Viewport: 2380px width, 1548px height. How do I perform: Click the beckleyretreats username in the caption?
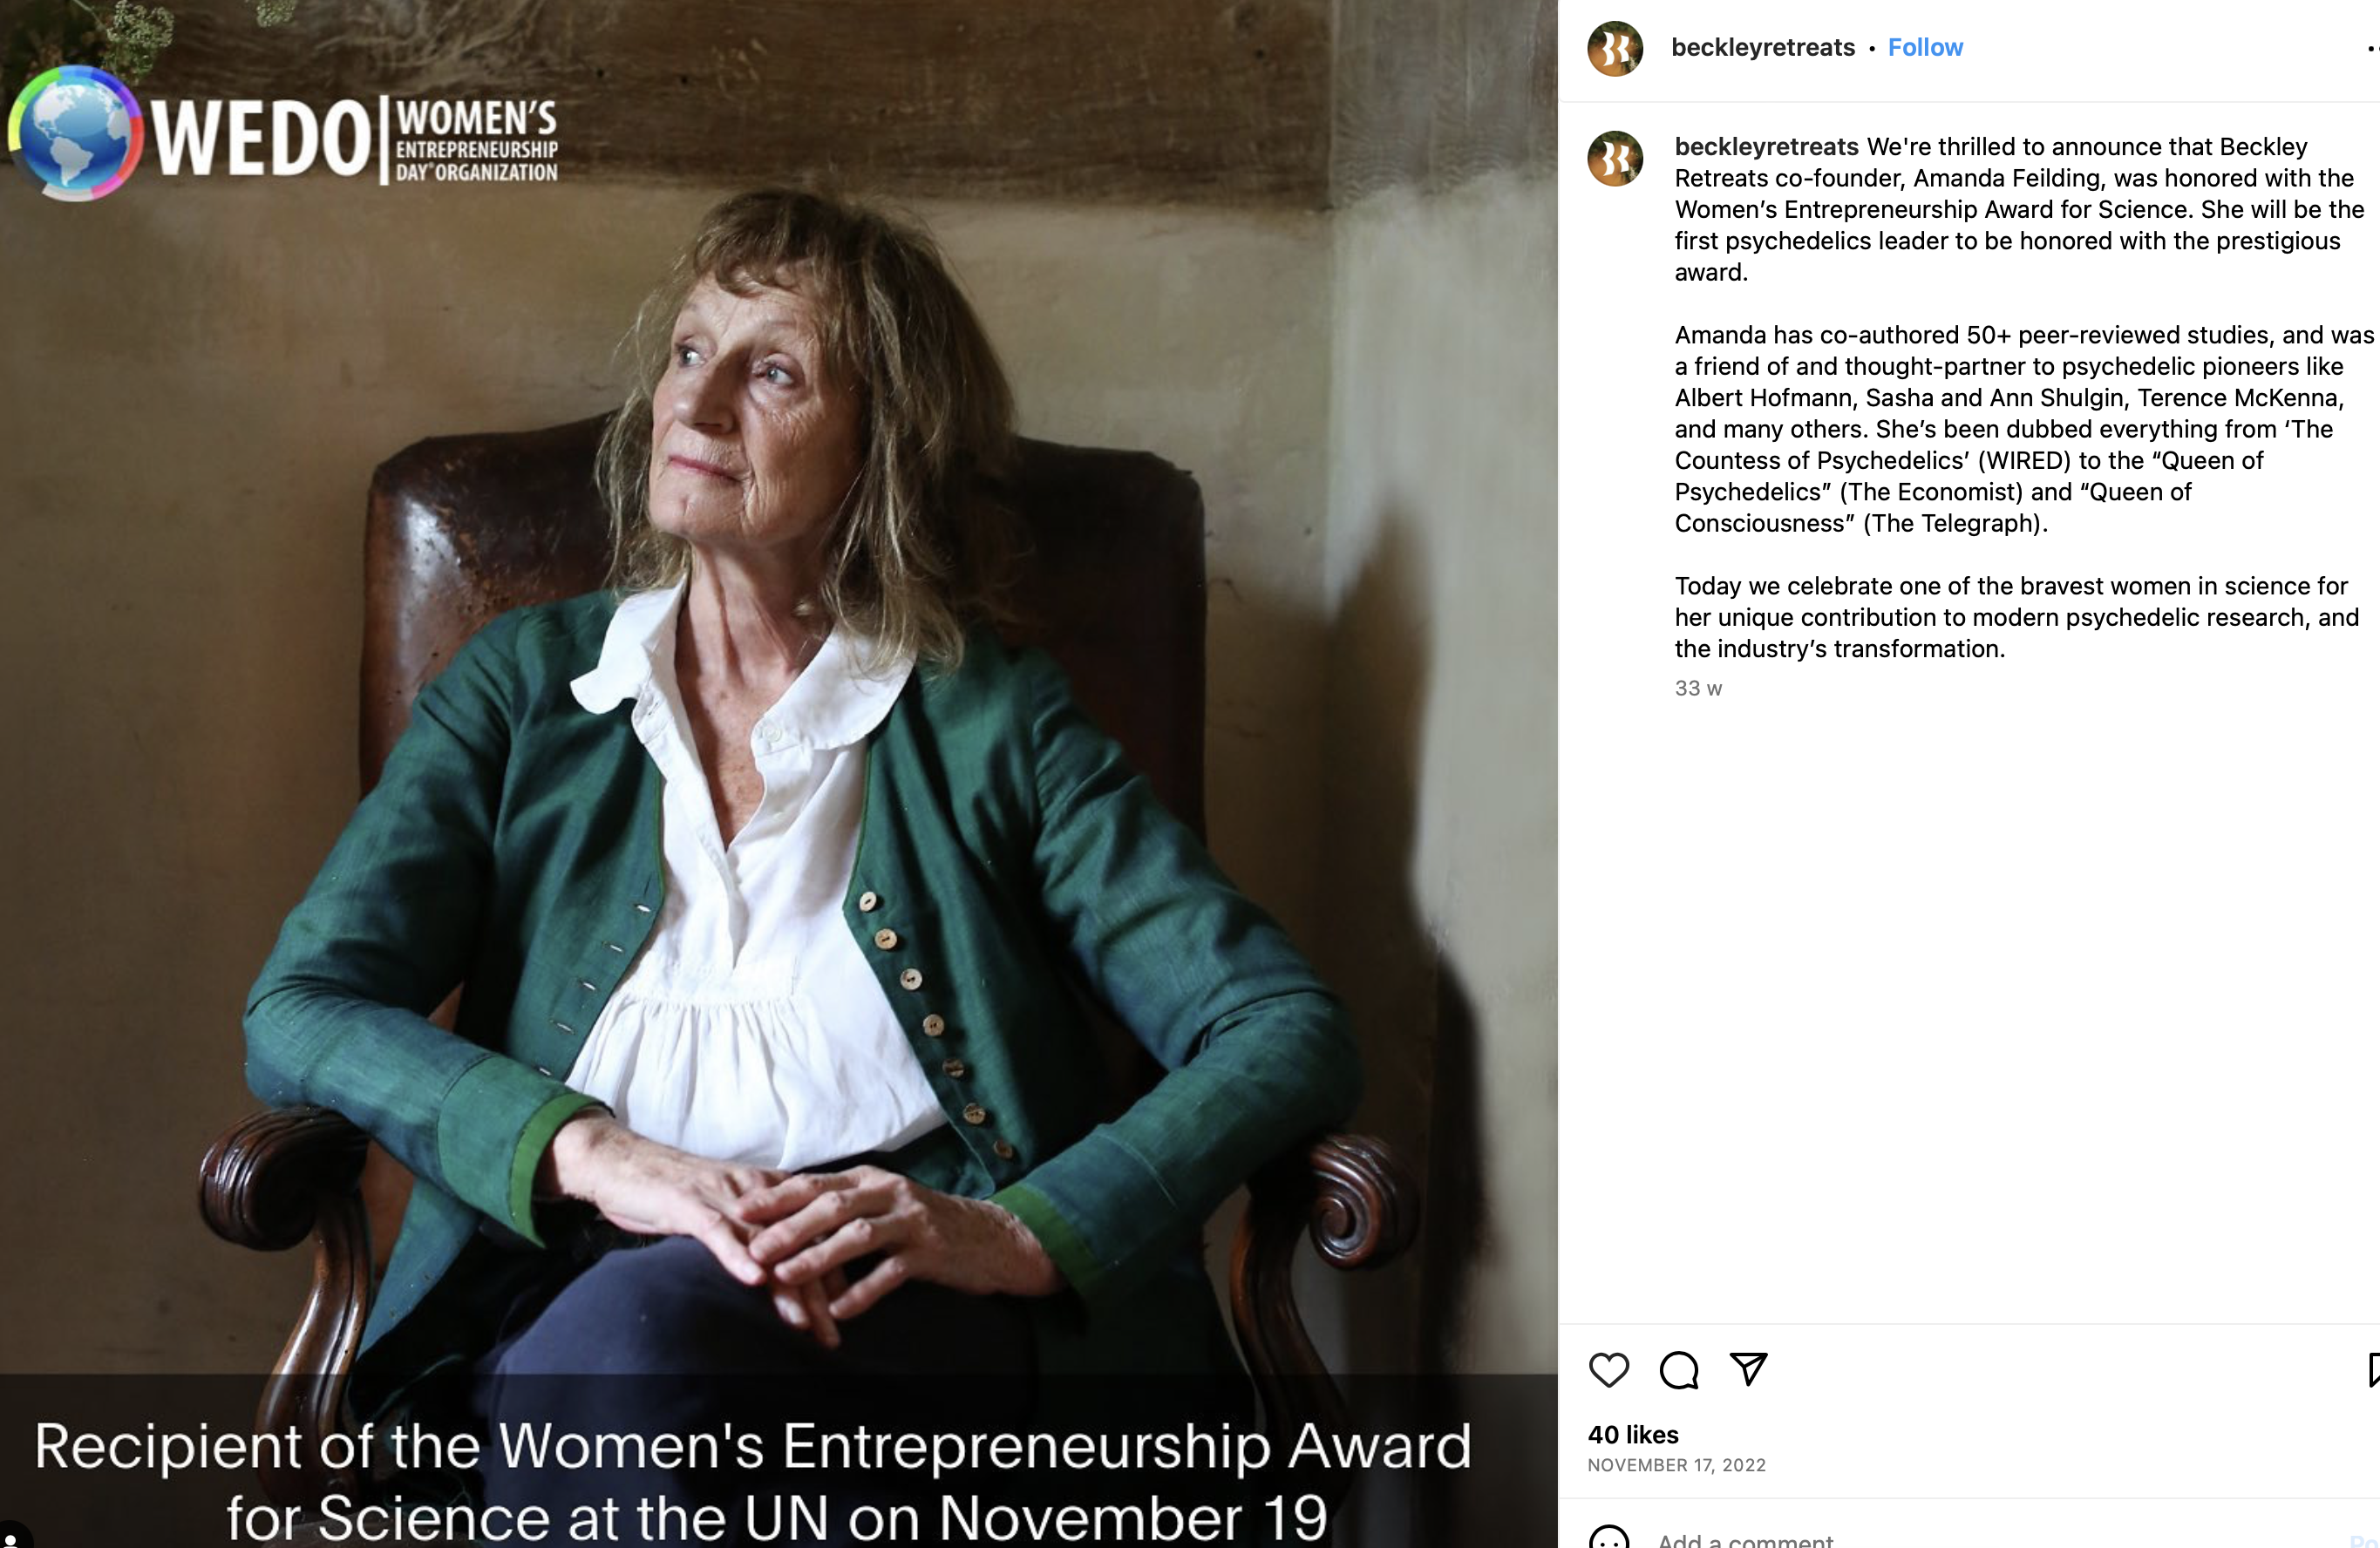tap(1766, 147)
